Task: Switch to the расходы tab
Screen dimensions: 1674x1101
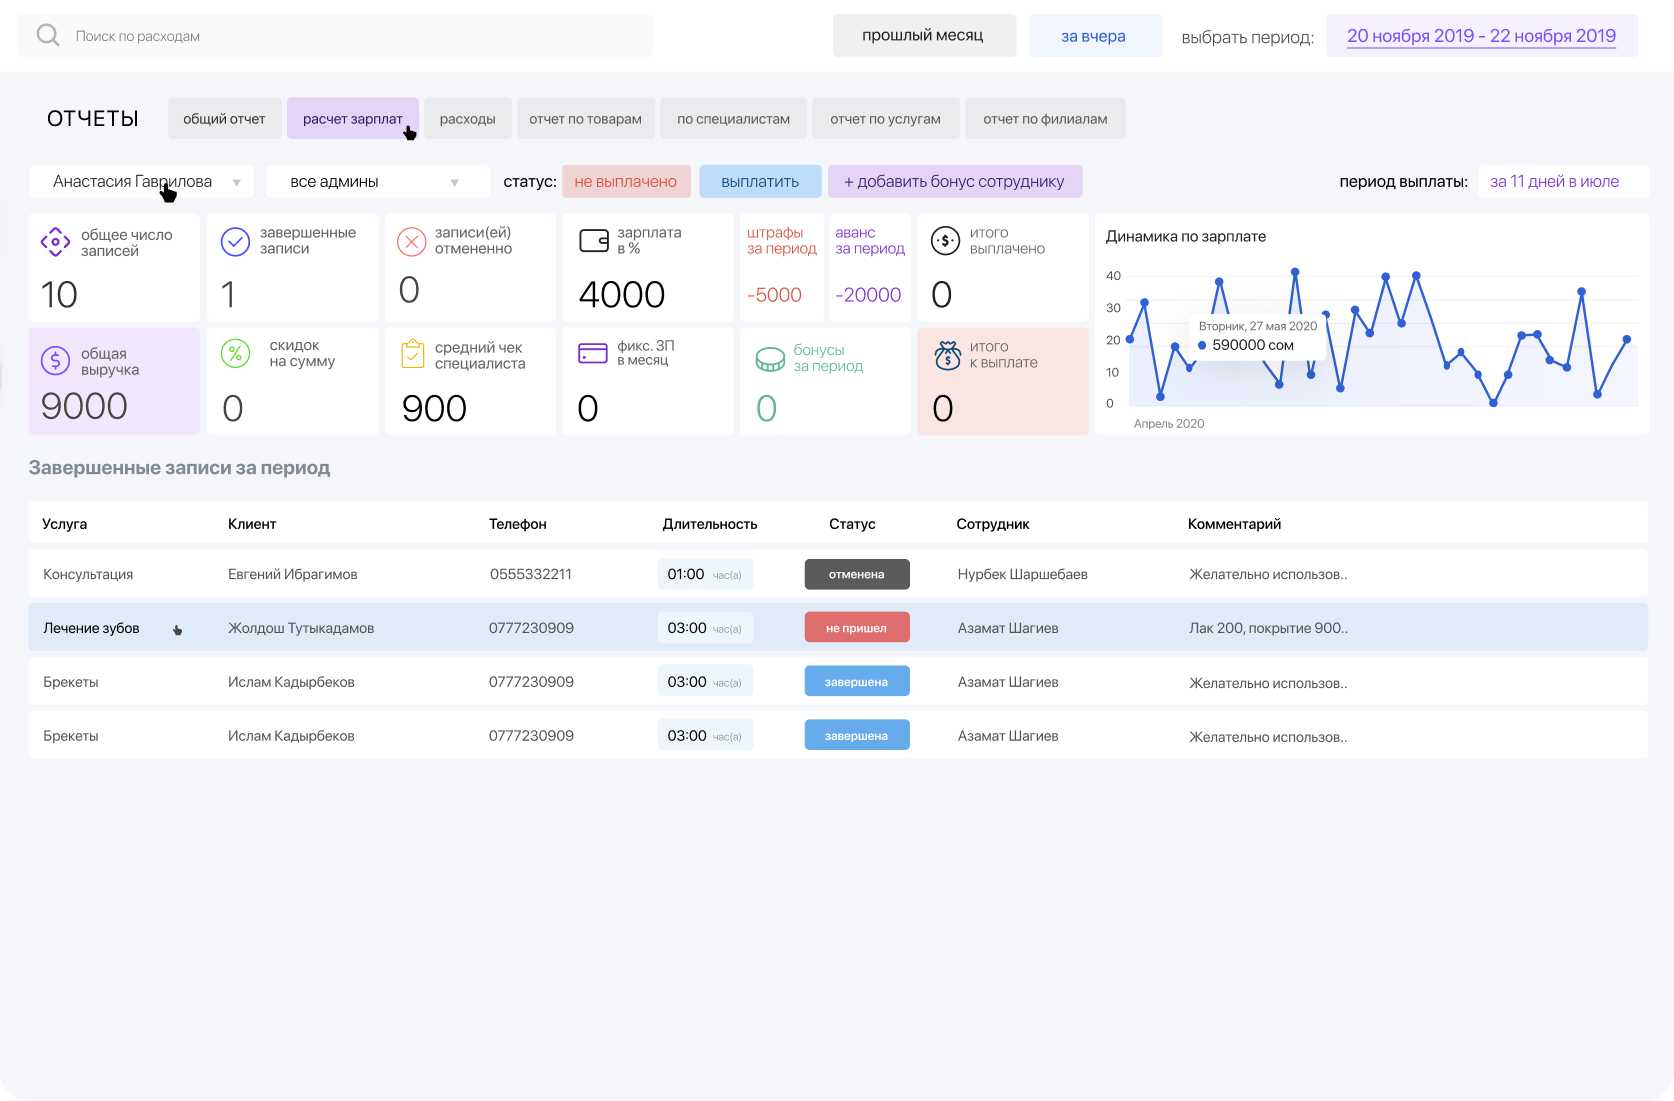Action: pyautogui.click(x=467, y=119)
